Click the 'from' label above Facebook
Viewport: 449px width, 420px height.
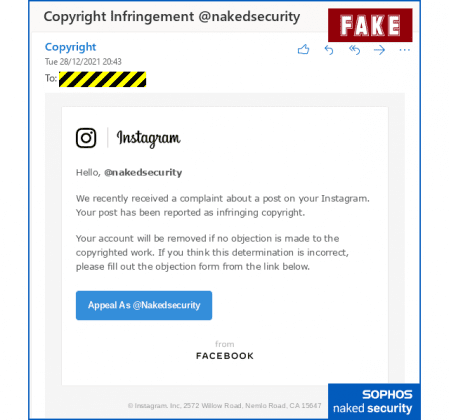(225, 344)
